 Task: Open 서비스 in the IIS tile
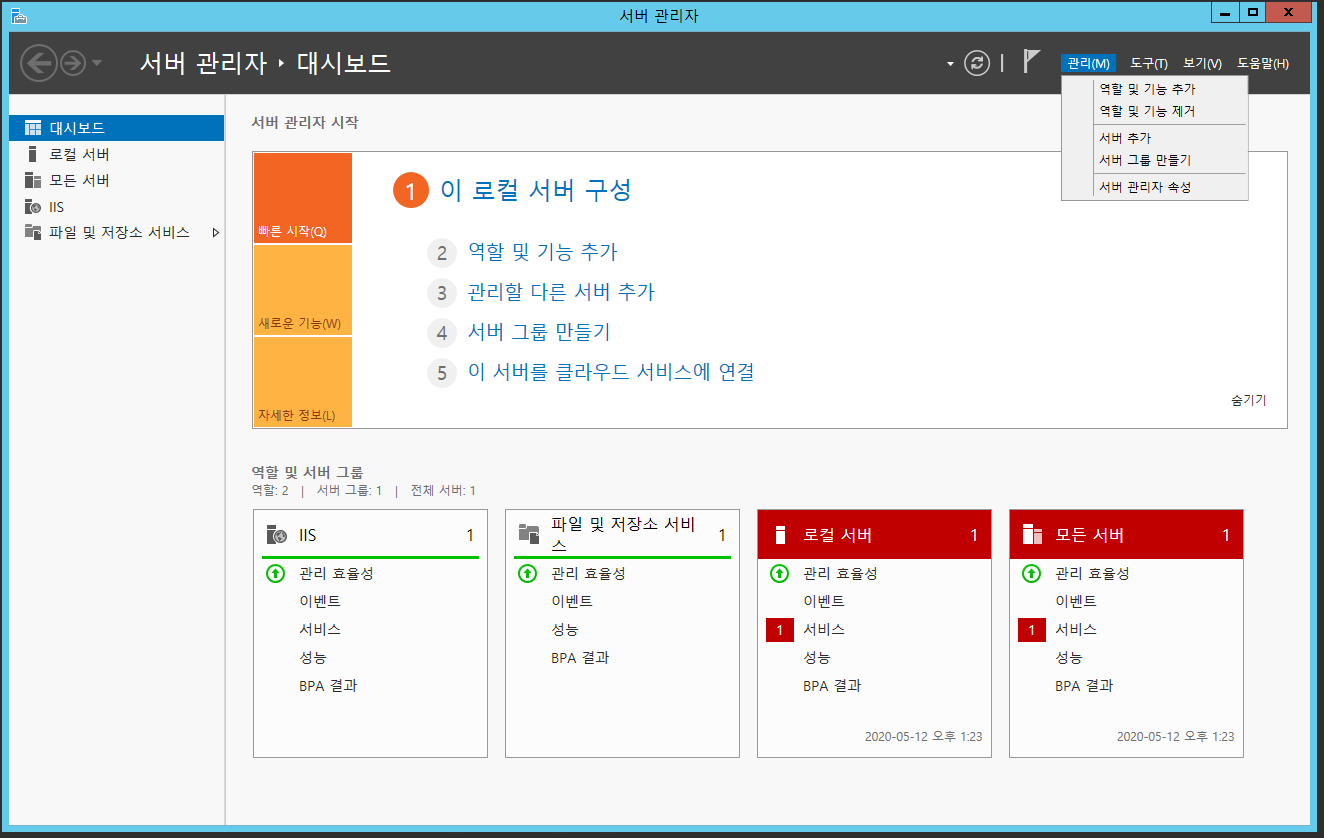pyautogui.click(x=320, y=629)
